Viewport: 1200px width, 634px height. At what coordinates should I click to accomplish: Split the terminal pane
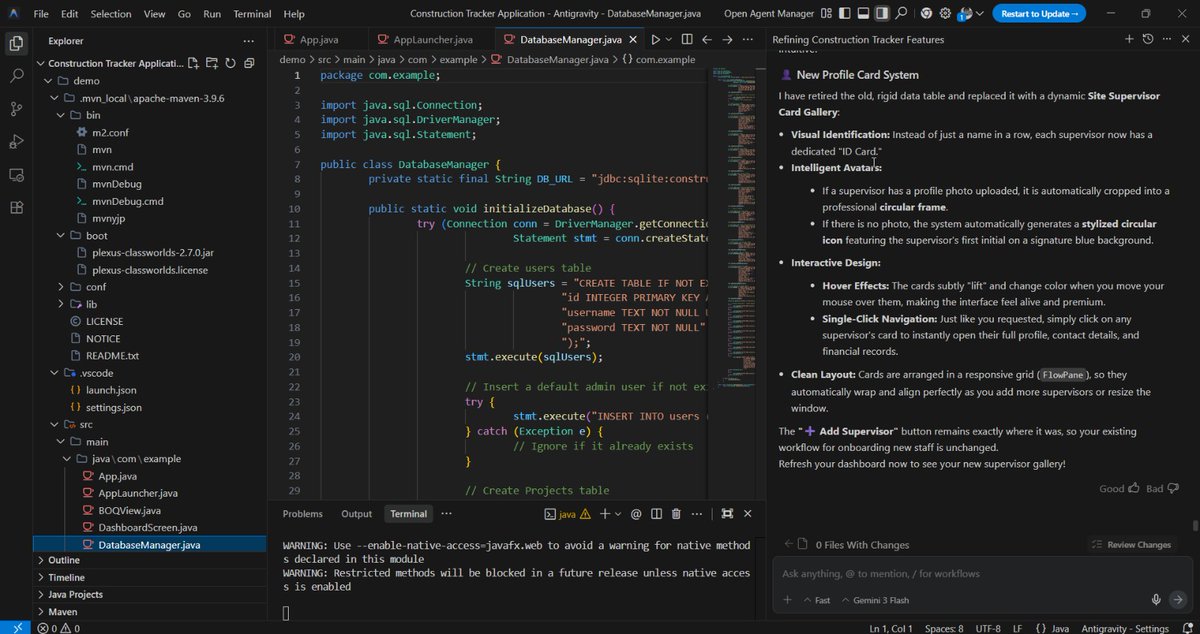tap(655, 514)
